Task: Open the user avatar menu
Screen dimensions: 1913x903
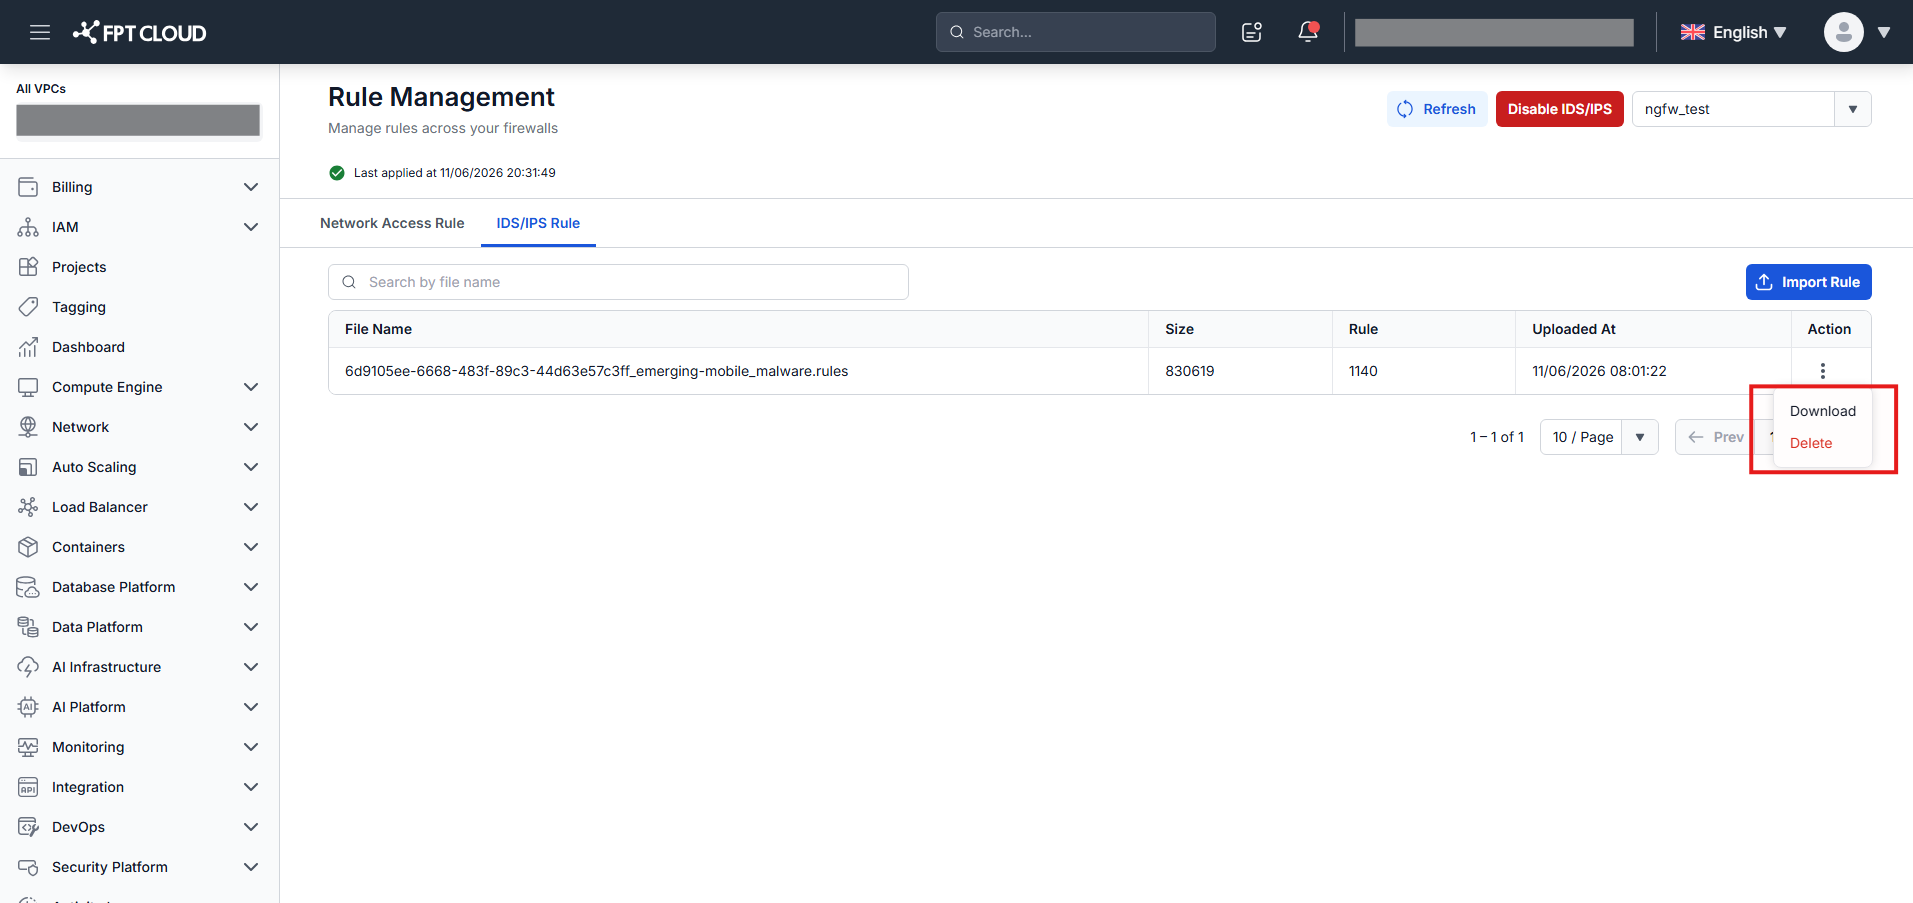Action: [x=1843, y=32]
